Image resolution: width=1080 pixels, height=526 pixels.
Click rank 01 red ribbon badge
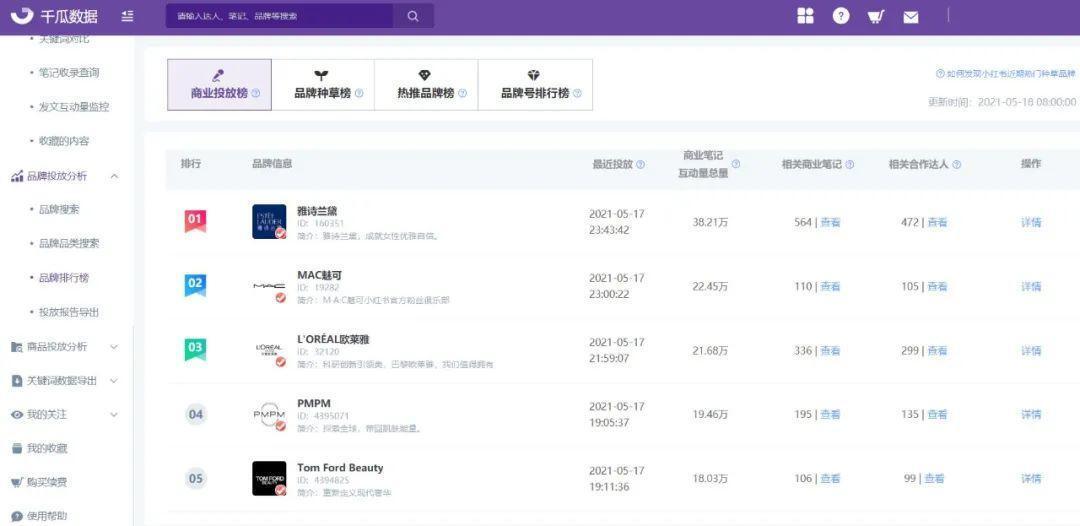[195, 221]
